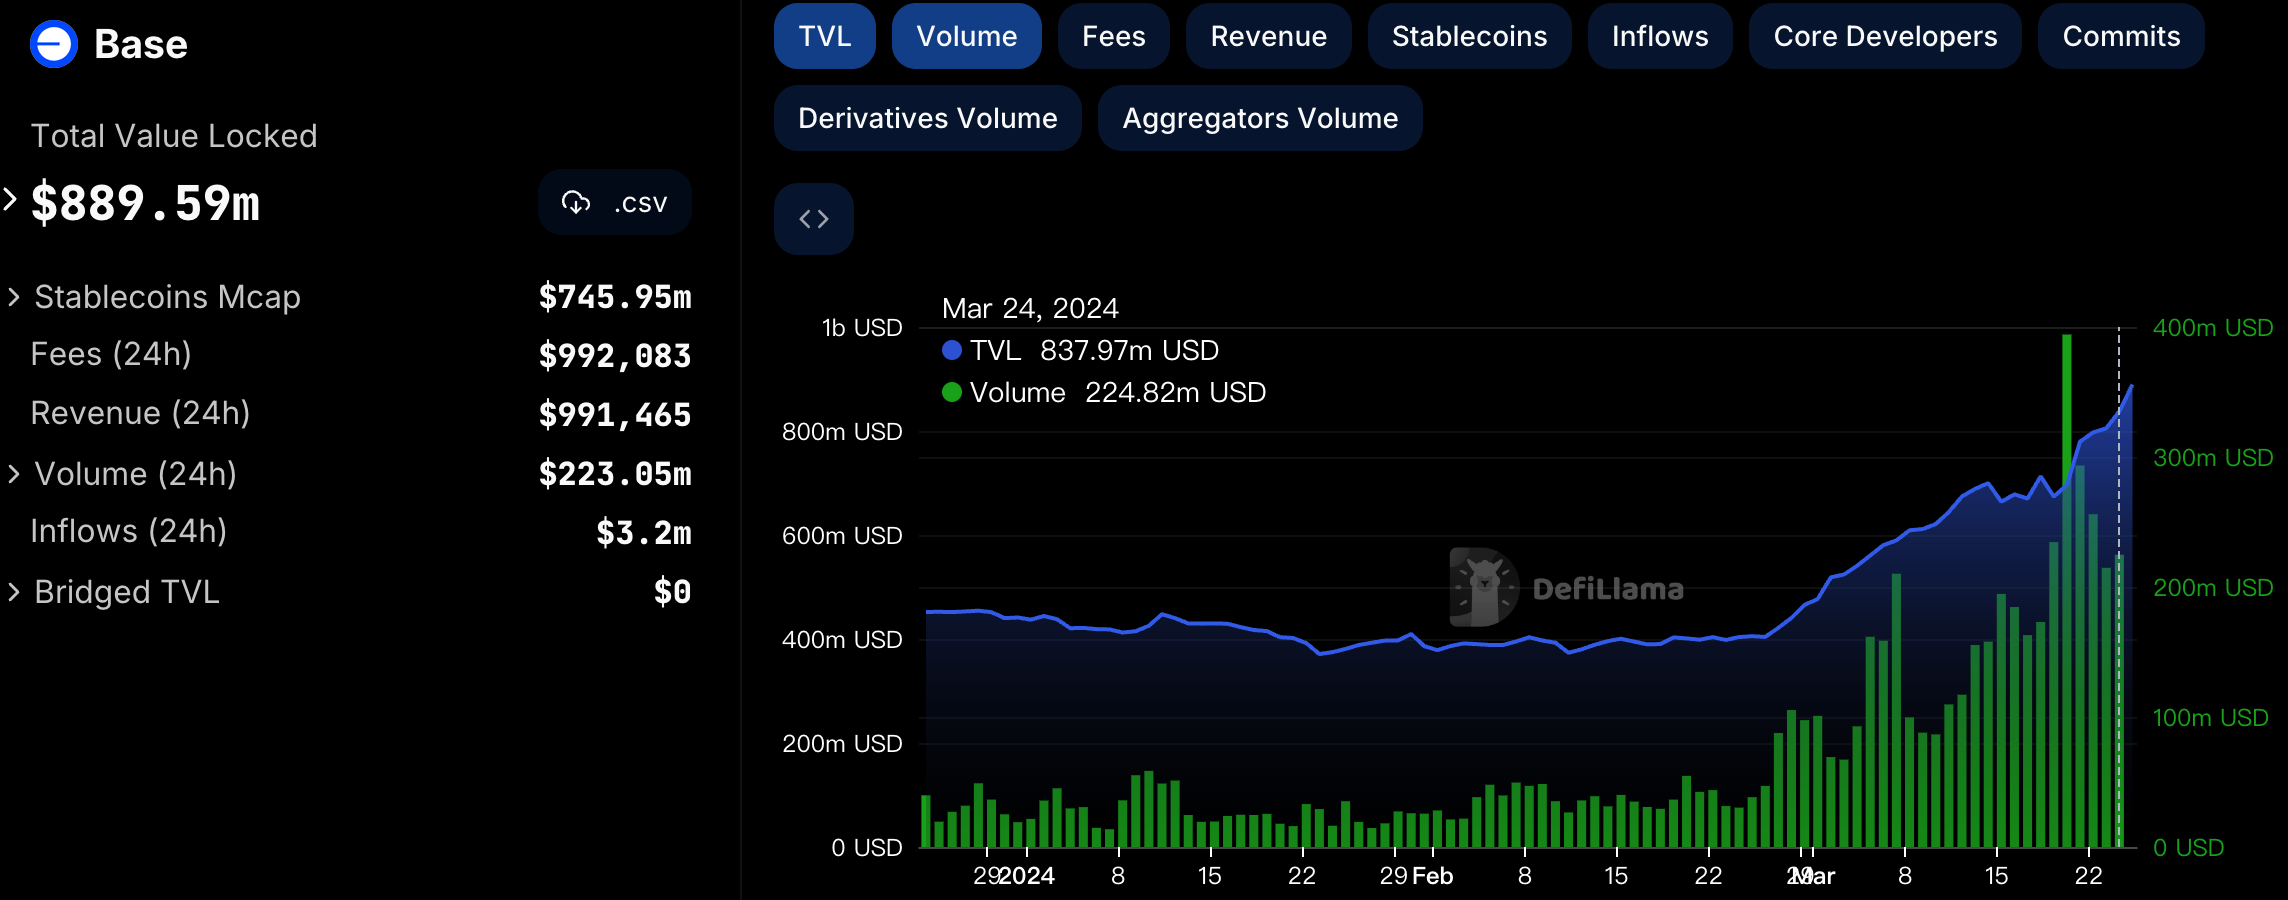Toggle the Volume chart series off
This screenshot has height=900, width=2288.
click(x=966, y=37)
